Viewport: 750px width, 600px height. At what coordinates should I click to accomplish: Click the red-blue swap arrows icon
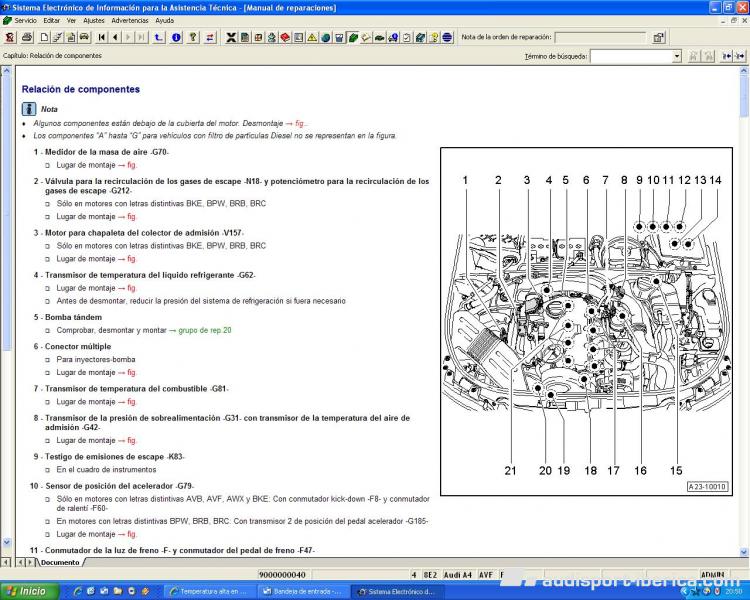[x=210, y=37]
